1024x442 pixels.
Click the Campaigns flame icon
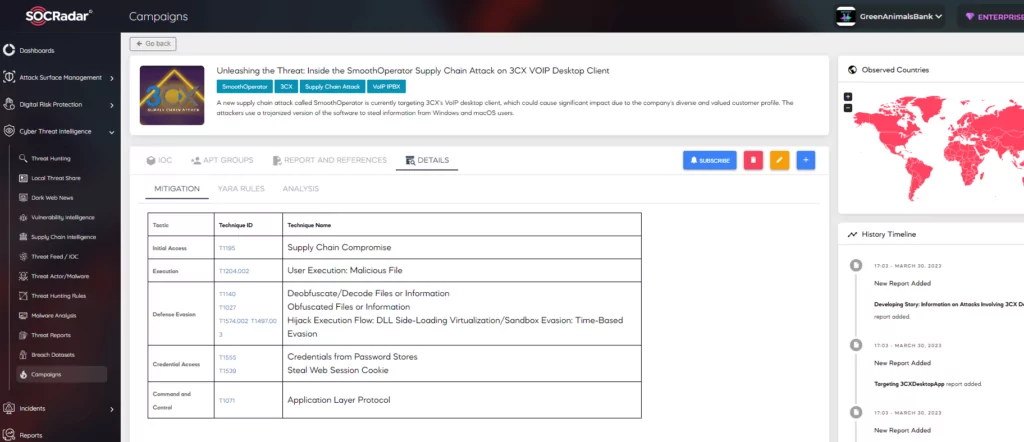(24, 374)
